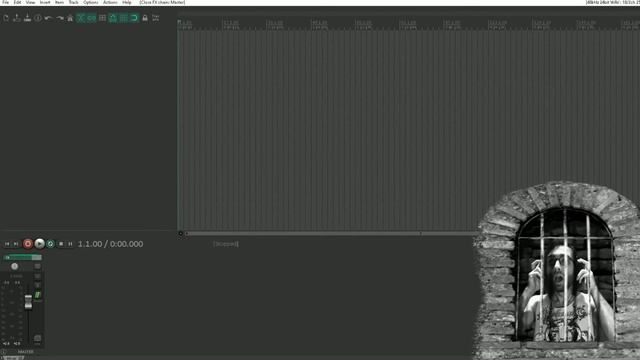The width and height of the screenshot is (640, 360).
Task: Adjust the master pan knob
Action: click(15, 267)
